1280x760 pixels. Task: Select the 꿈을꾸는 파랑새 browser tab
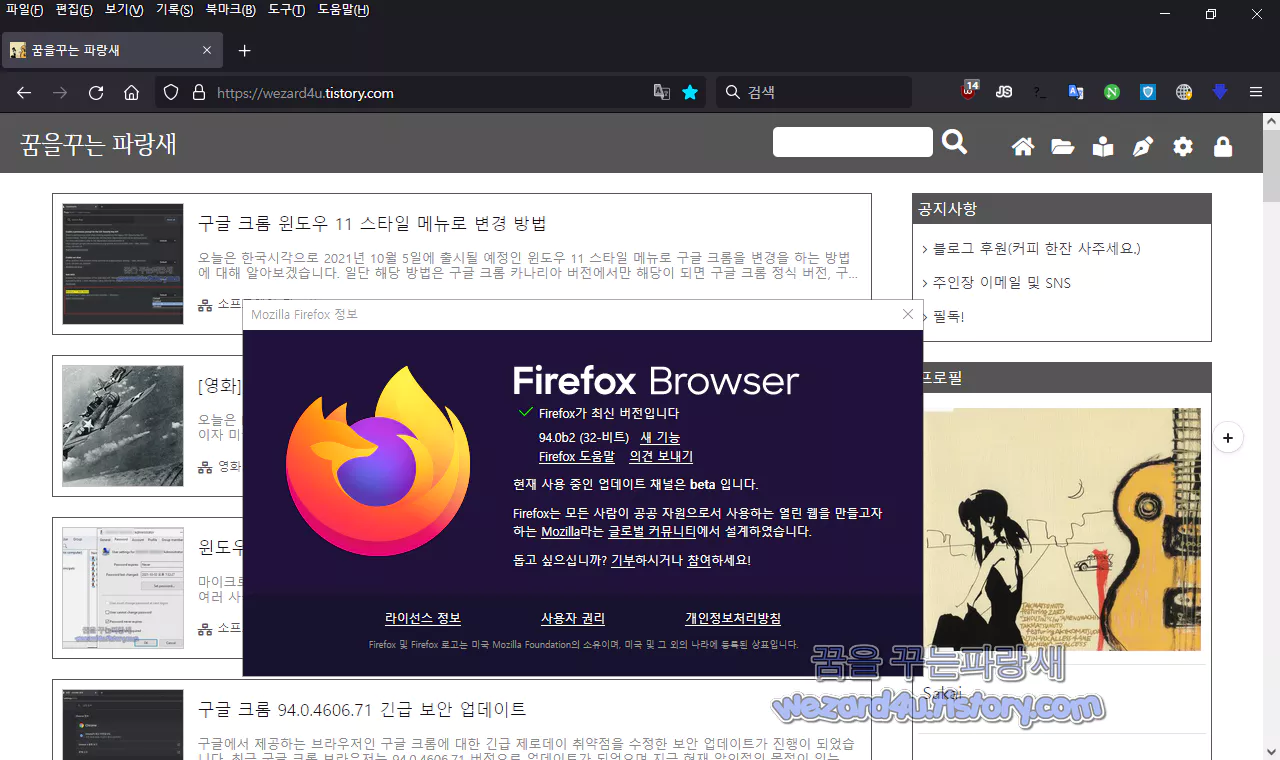coord(112,50)
